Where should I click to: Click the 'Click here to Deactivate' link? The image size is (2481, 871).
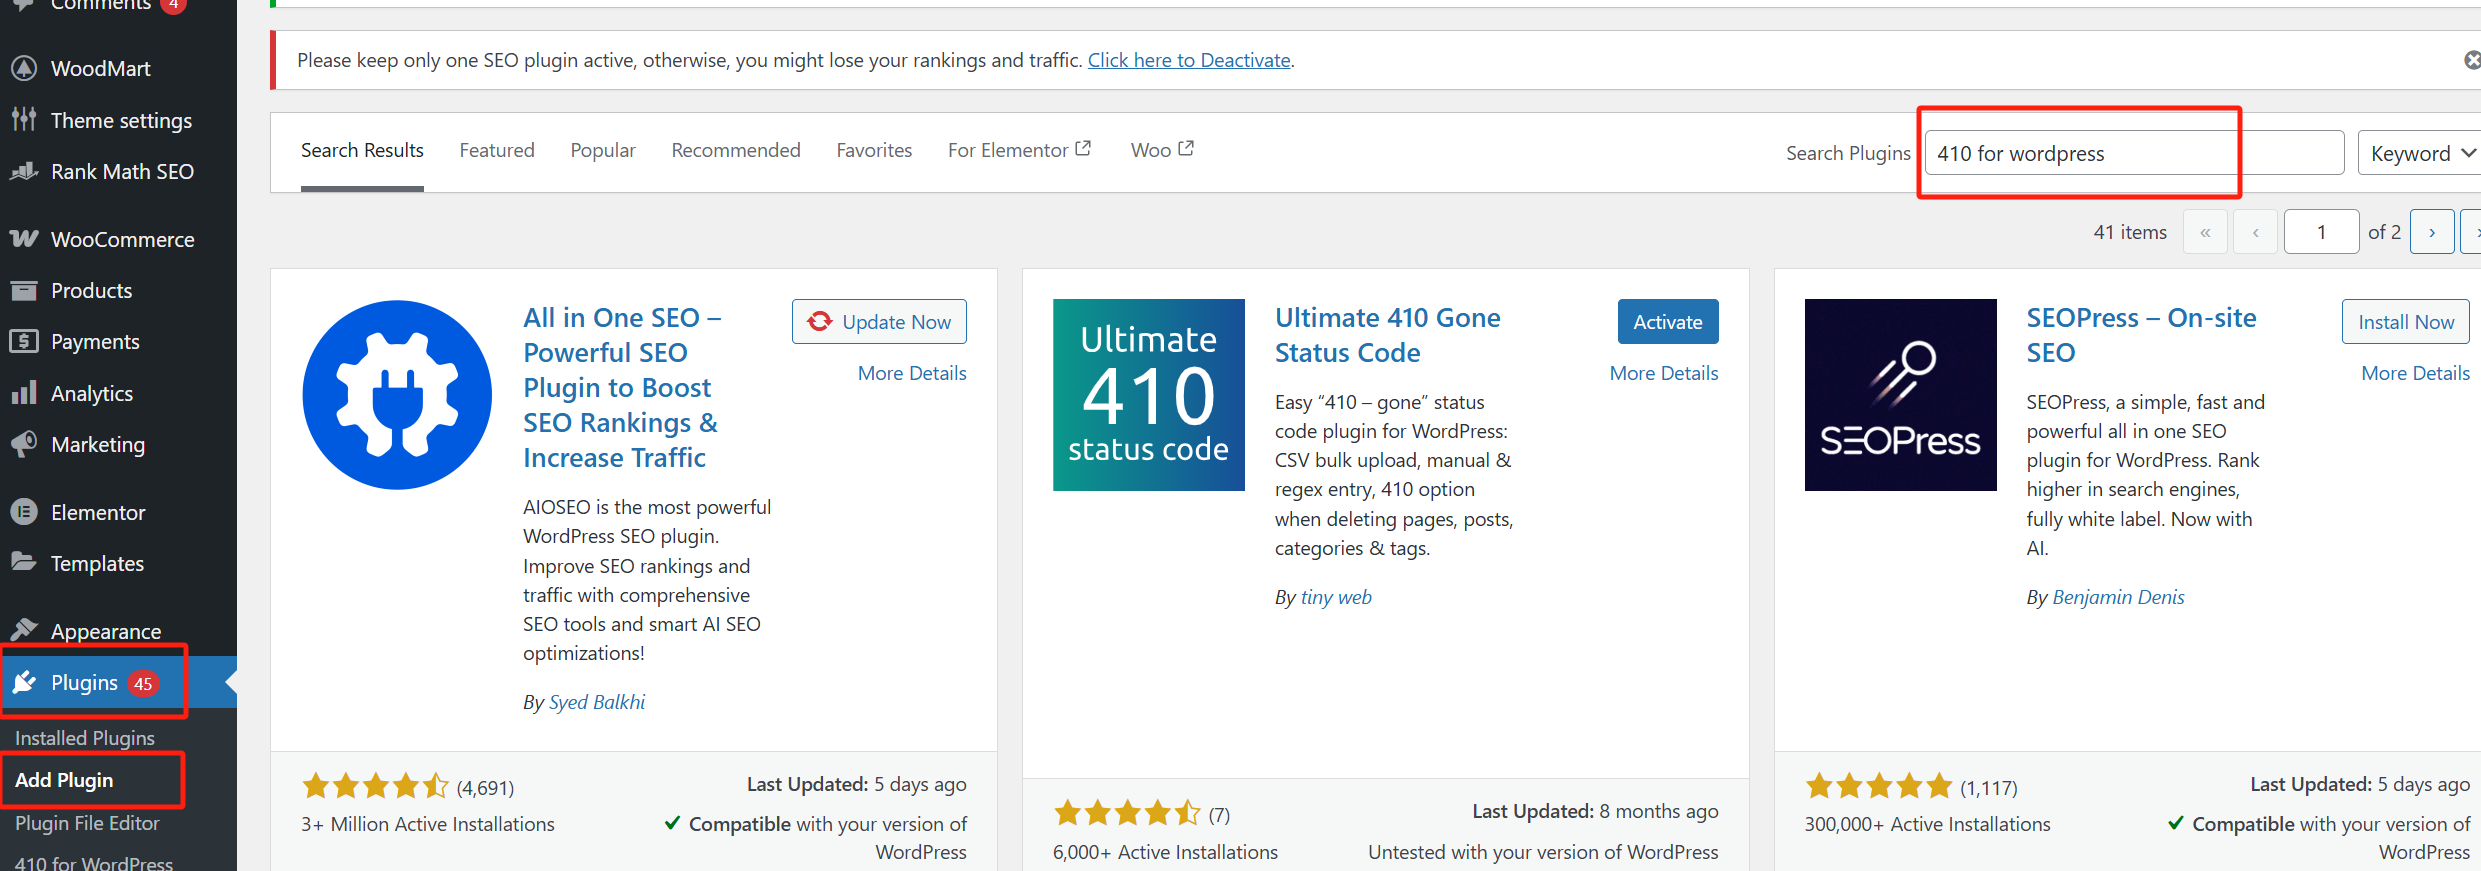[1189, 60]
